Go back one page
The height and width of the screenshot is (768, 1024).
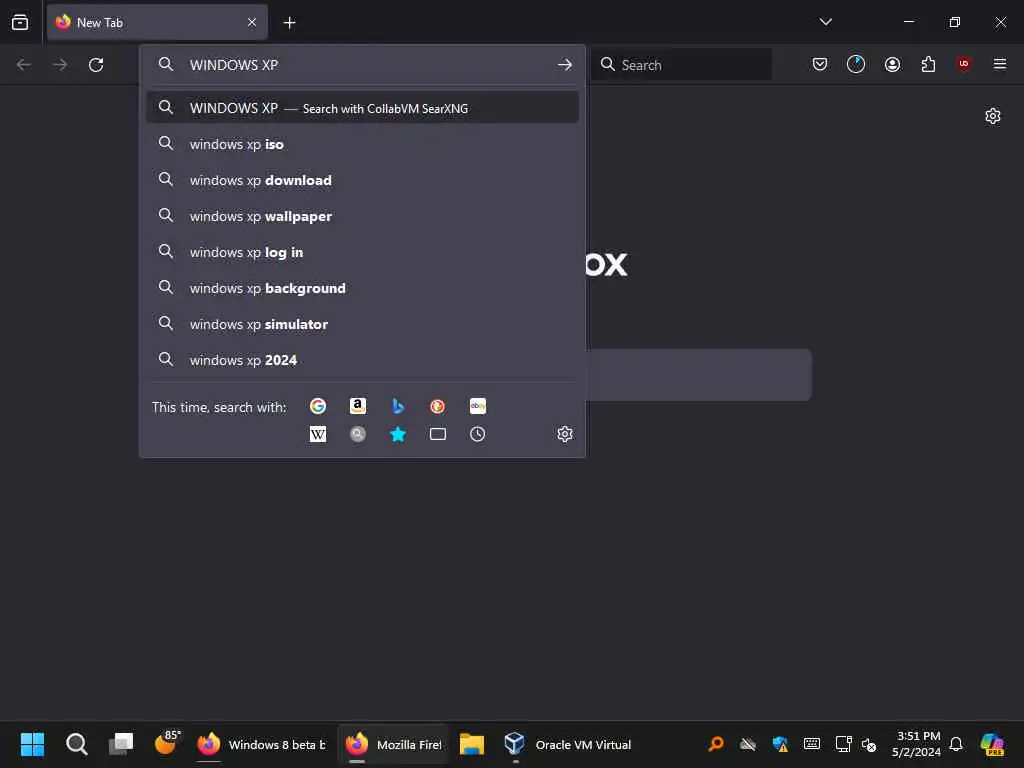pos(24,65)
